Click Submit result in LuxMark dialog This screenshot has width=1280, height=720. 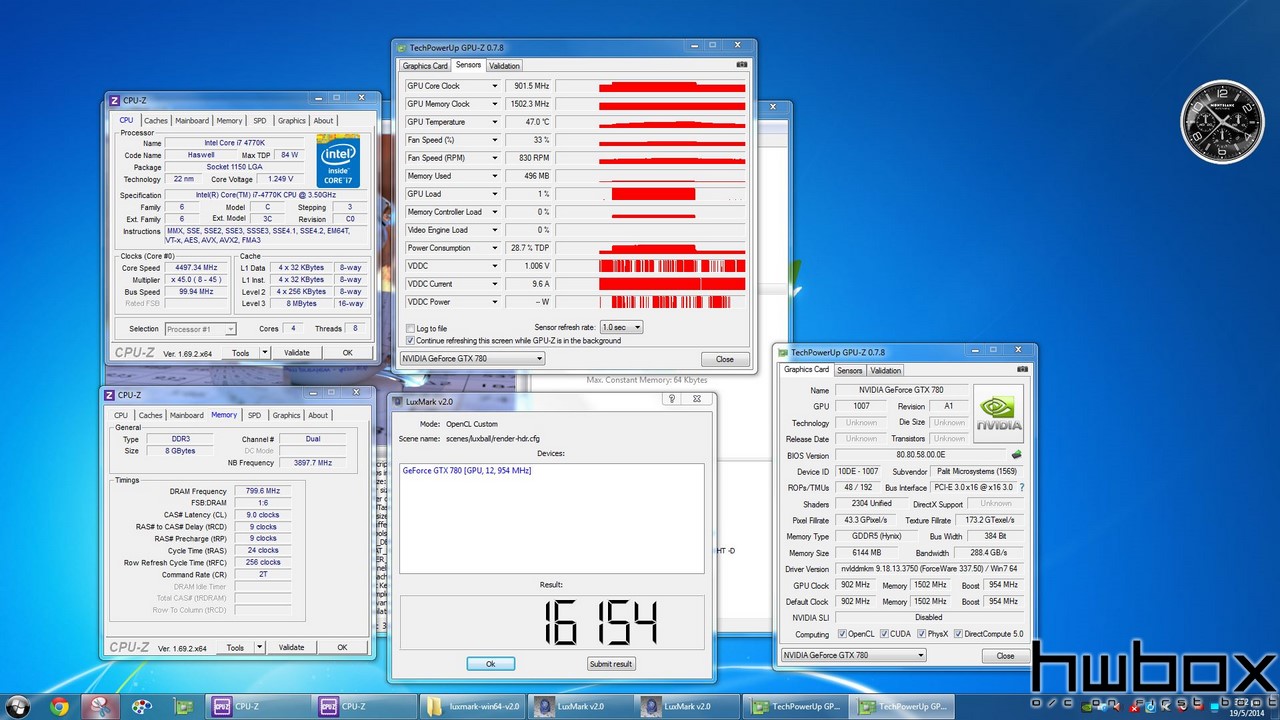(611, 664)
